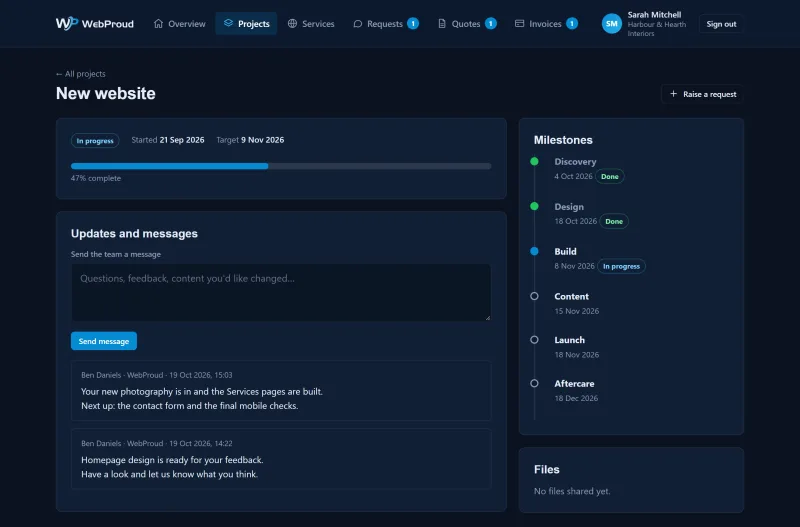The image size is (800, 527).
Task: Click the Discovery milestone title
Action: (575, 162)
